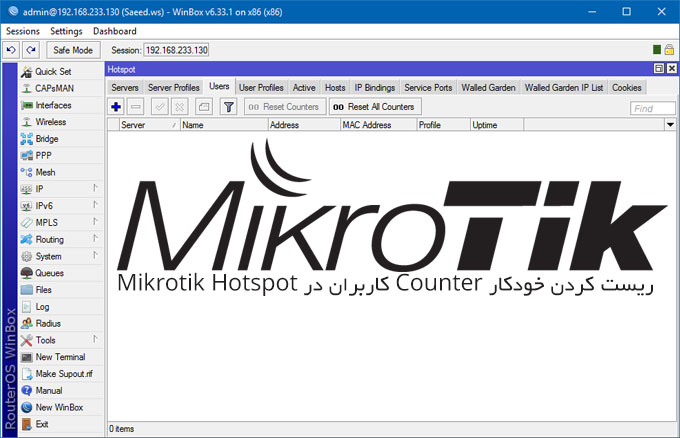Screen dimensions: 680x438
Task: Click Reset All Counters button
Action: [375, 107]
